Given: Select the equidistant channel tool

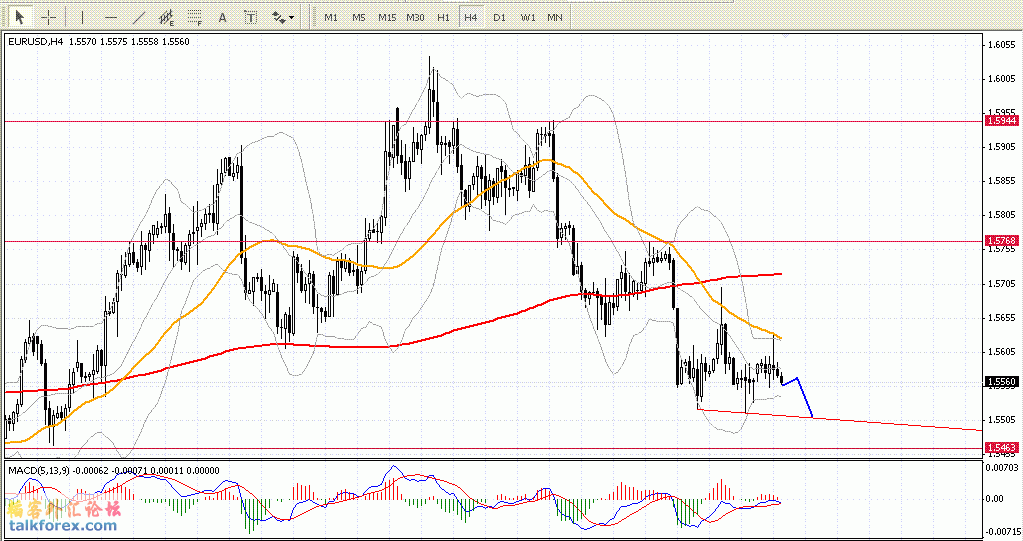Looking at the screenshot, I should (x=167, y=17).
